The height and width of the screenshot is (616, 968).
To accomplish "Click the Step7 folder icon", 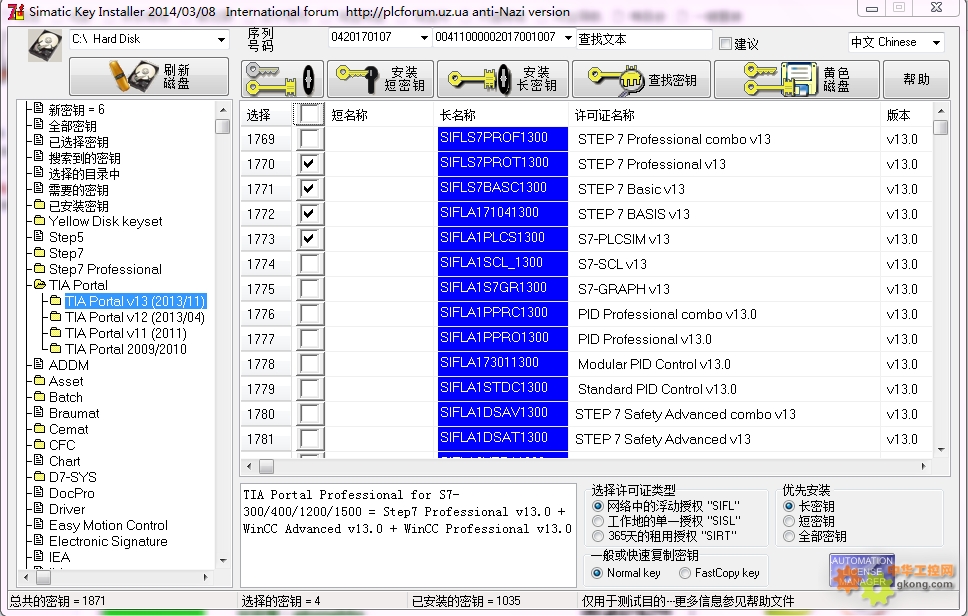I will pos(39,252).
